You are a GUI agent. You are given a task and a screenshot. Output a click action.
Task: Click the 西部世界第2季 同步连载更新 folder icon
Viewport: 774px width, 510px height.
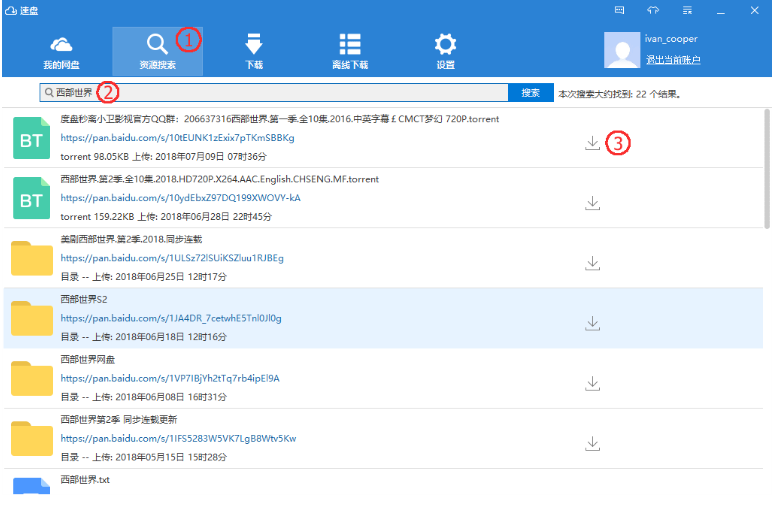31,438
